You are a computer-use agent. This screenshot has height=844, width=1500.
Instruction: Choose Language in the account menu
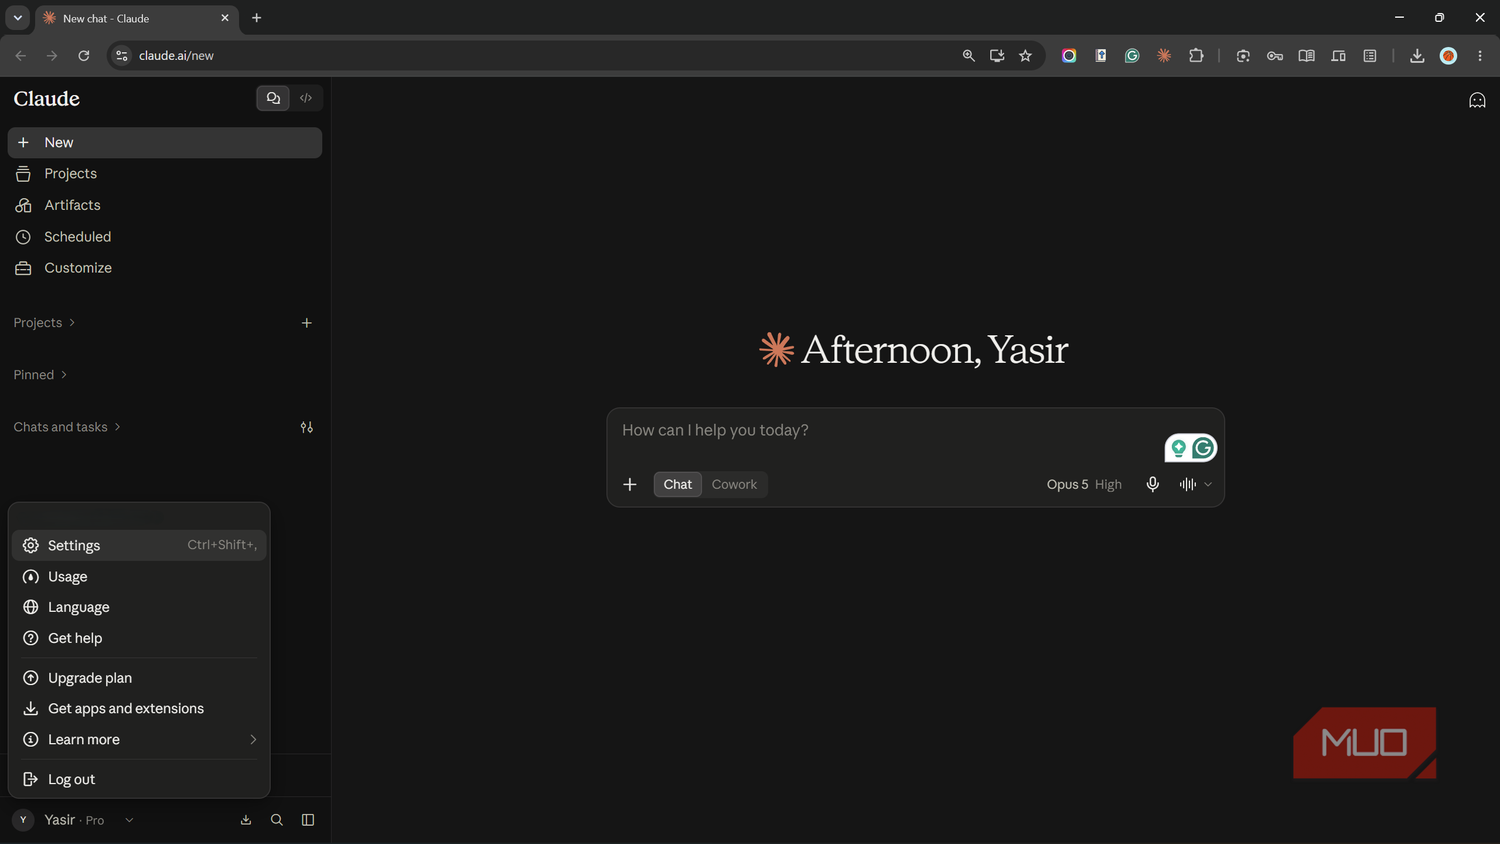tap(139, 607)
